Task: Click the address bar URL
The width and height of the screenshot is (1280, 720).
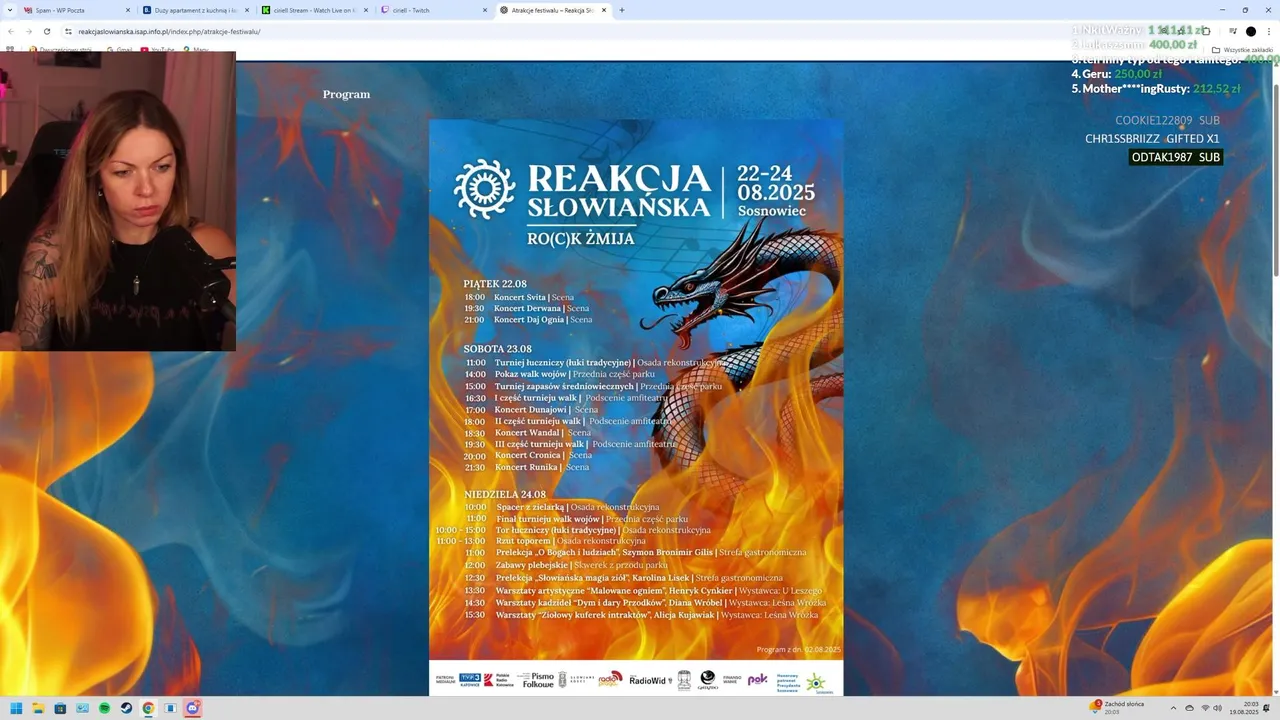Action: tap(169, 31)
